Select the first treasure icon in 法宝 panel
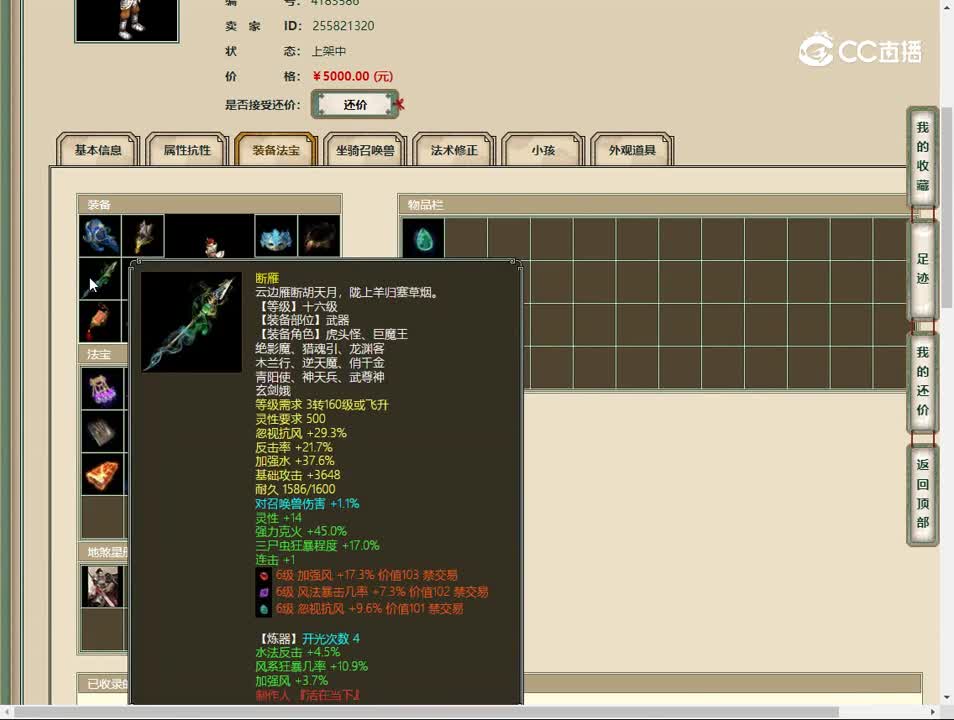This screenshot has height=720, width=954. (101, 389)
